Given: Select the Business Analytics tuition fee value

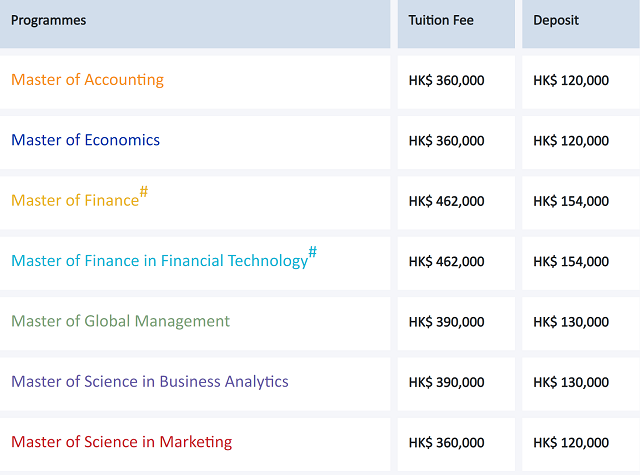Looking at the screenshot, I should click(x=447, y=382).
